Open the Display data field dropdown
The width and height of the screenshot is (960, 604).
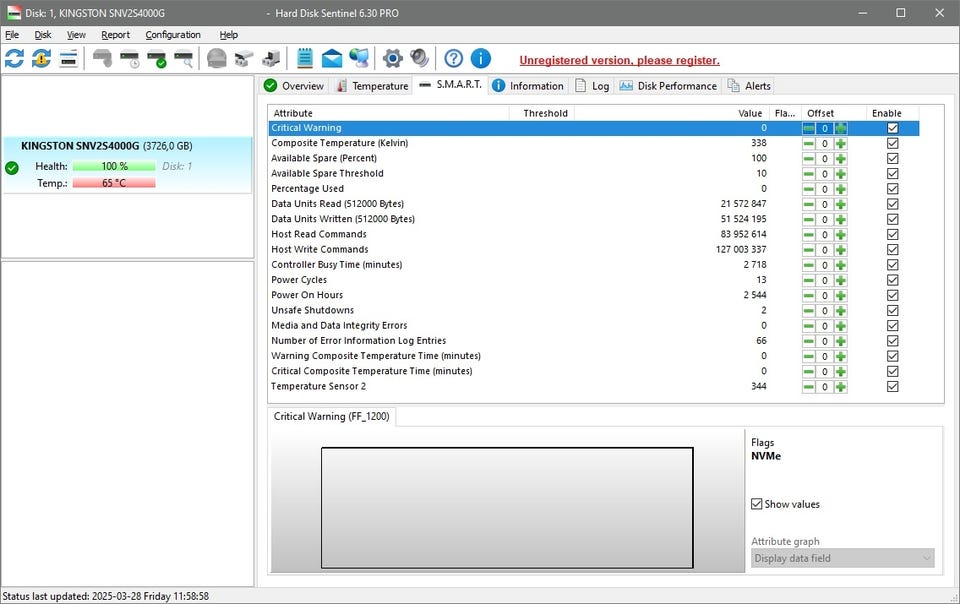pos(842,558)
